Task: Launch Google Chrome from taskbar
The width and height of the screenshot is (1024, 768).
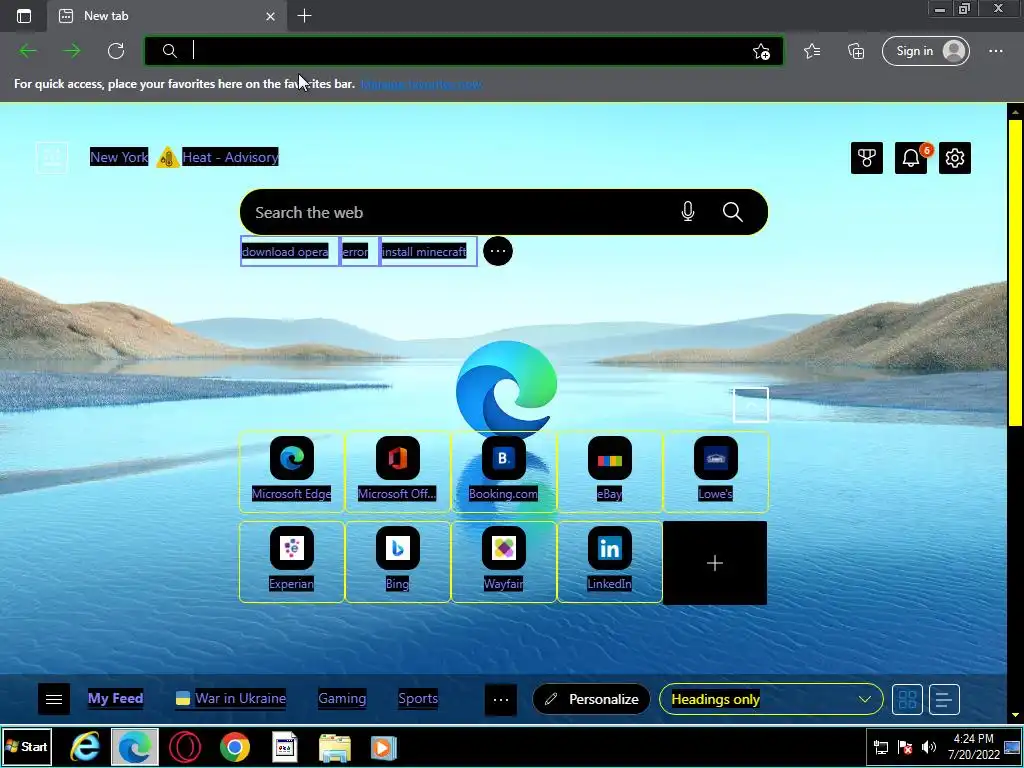Action: 235,747
